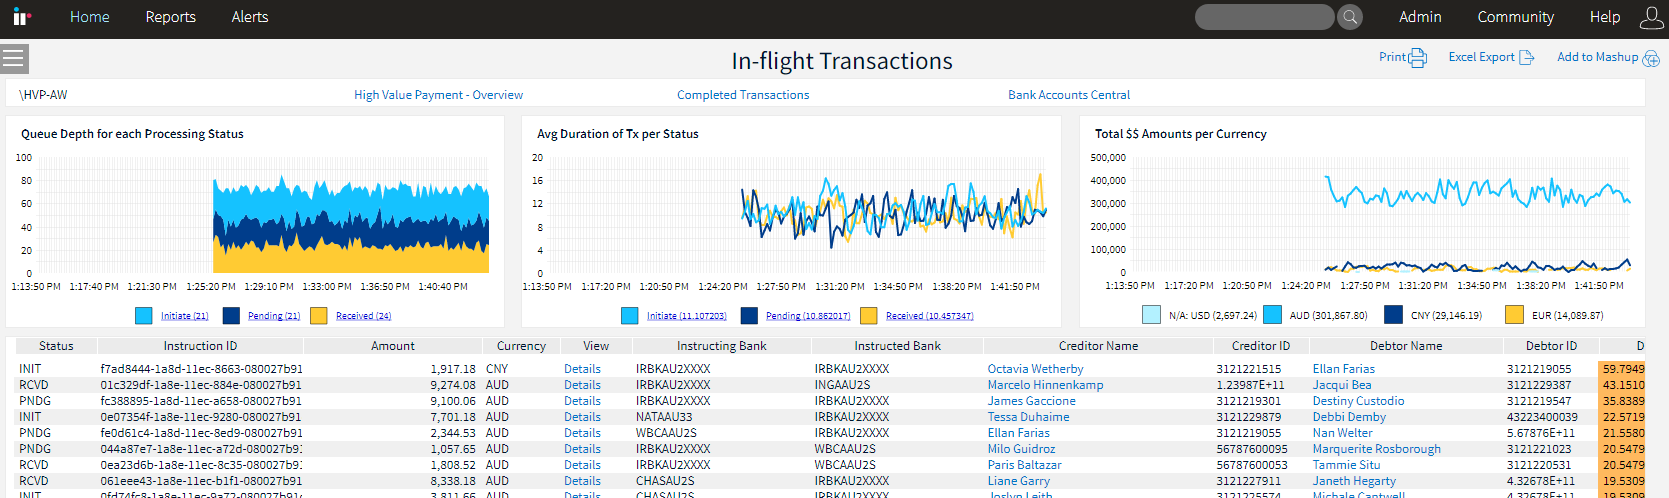The height and width of the screenshot is (498, 1669).
Task: Open the Reports menu
Action: point(170,17)
